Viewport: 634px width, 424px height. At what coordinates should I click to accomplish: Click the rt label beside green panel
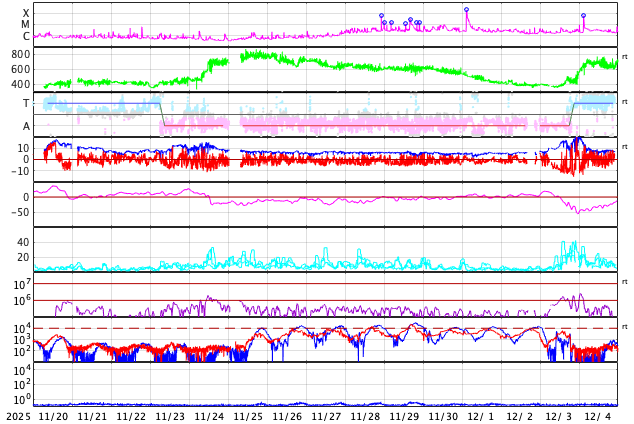point(625,57)
